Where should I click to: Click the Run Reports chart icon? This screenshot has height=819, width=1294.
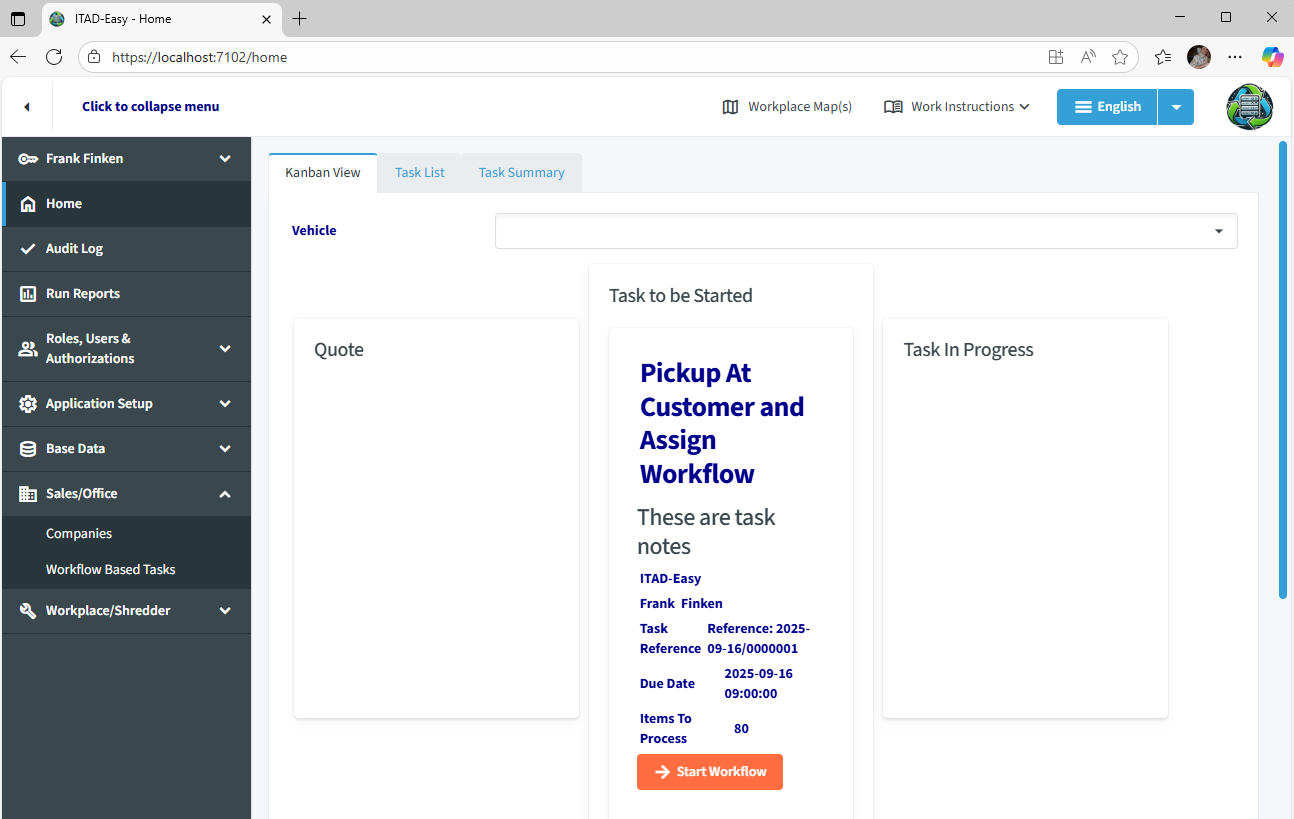click(28, 294)
